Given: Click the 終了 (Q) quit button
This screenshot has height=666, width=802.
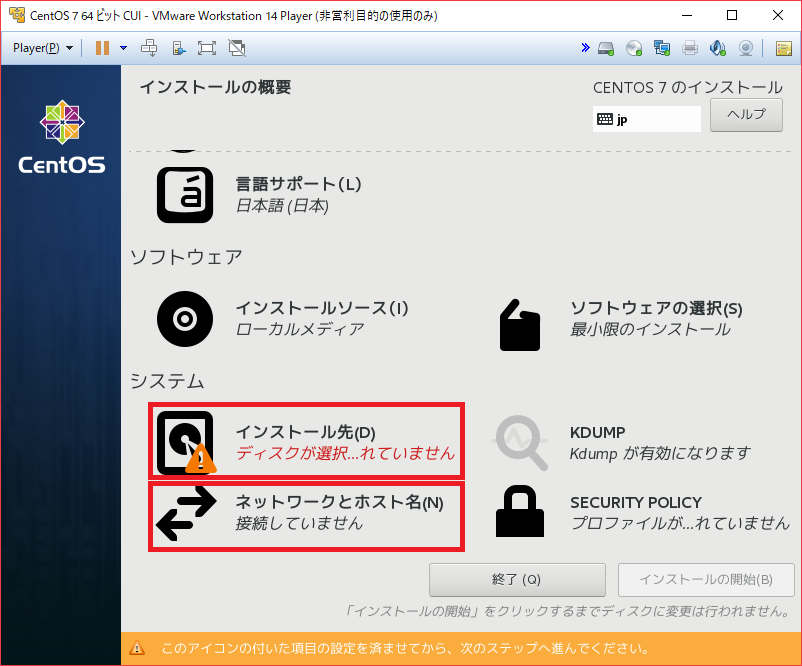Looking at the screenshot, I should pos(517,580).
